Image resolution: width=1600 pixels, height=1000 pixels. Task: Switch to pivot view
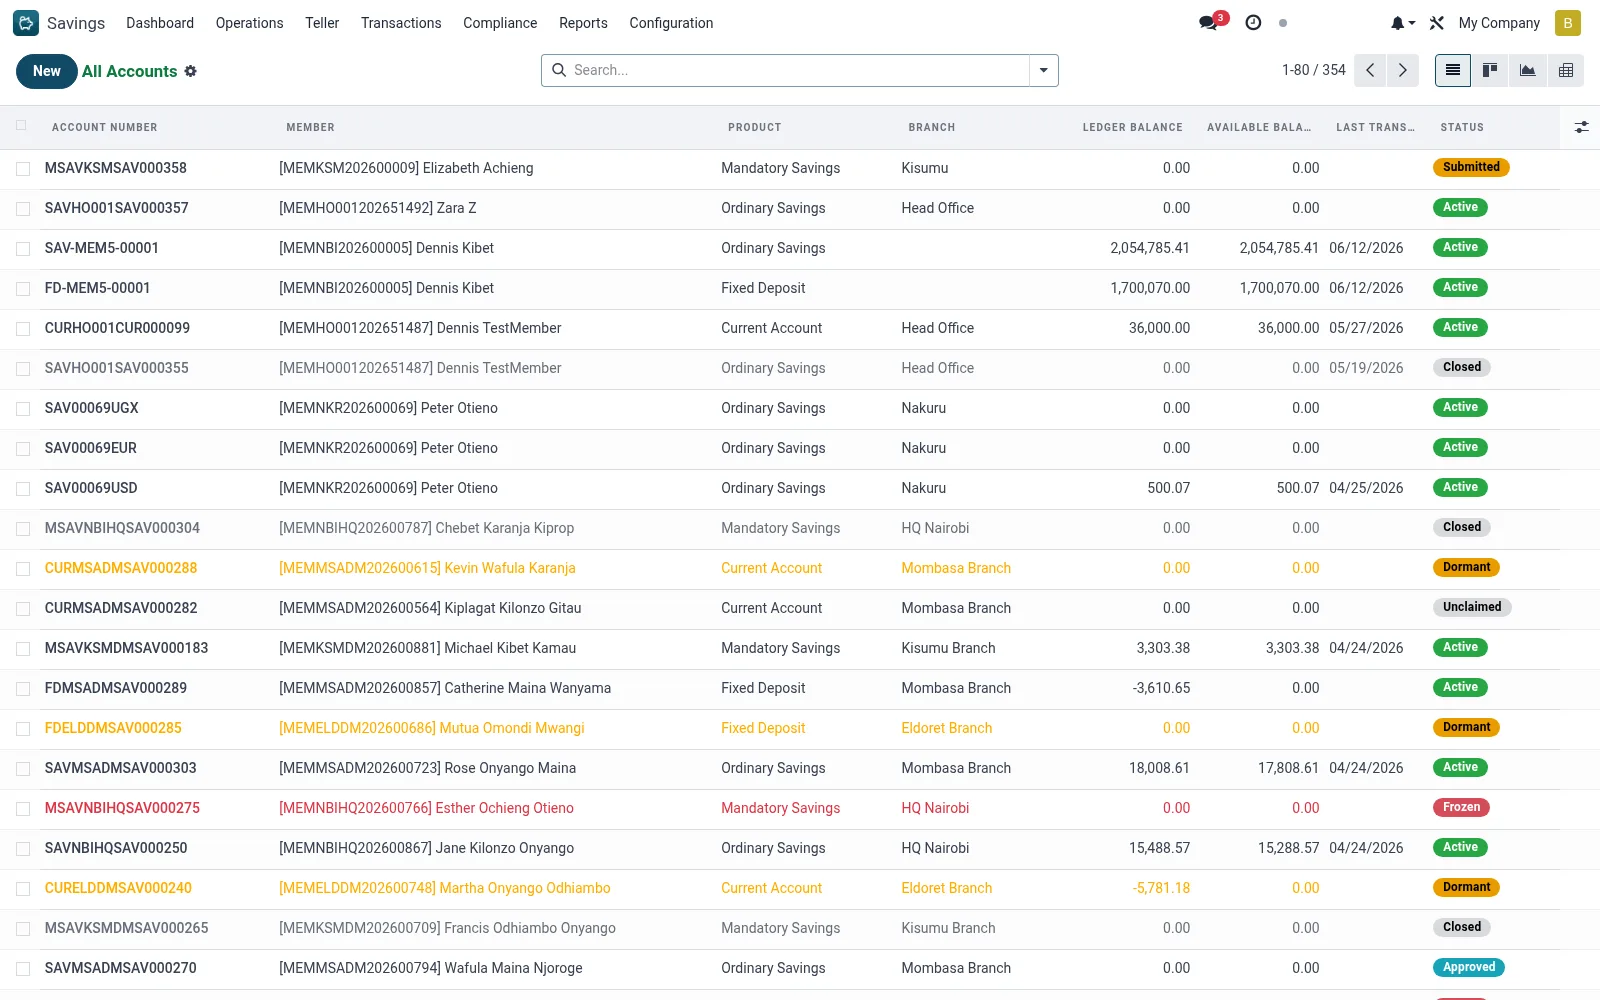click(x=1566, y=70)
